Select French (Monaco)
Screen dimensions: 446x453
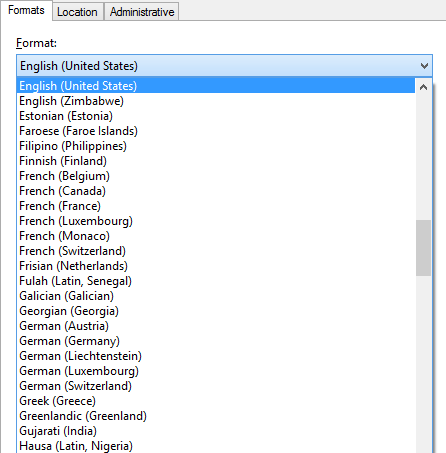pos(216,236)
